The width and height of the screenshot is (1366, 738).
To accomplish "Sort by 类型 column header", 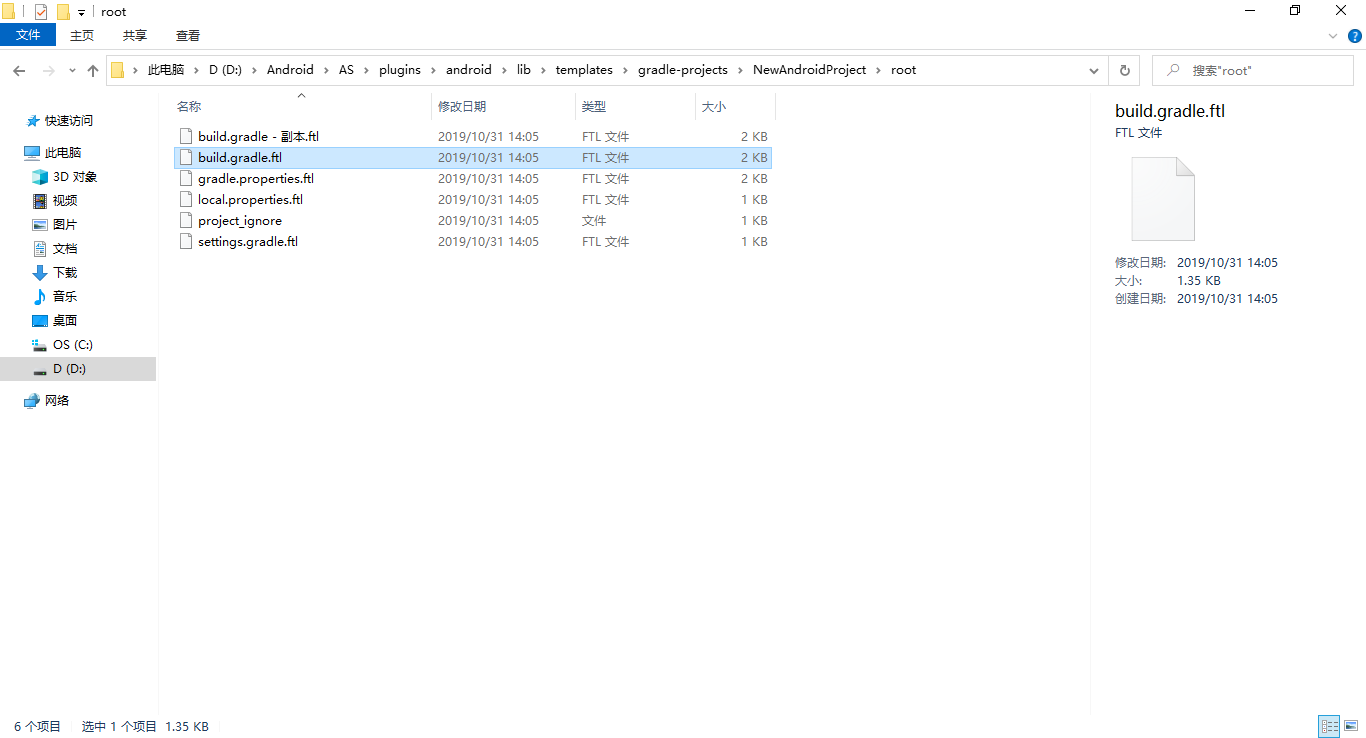I will coord(635,106).
